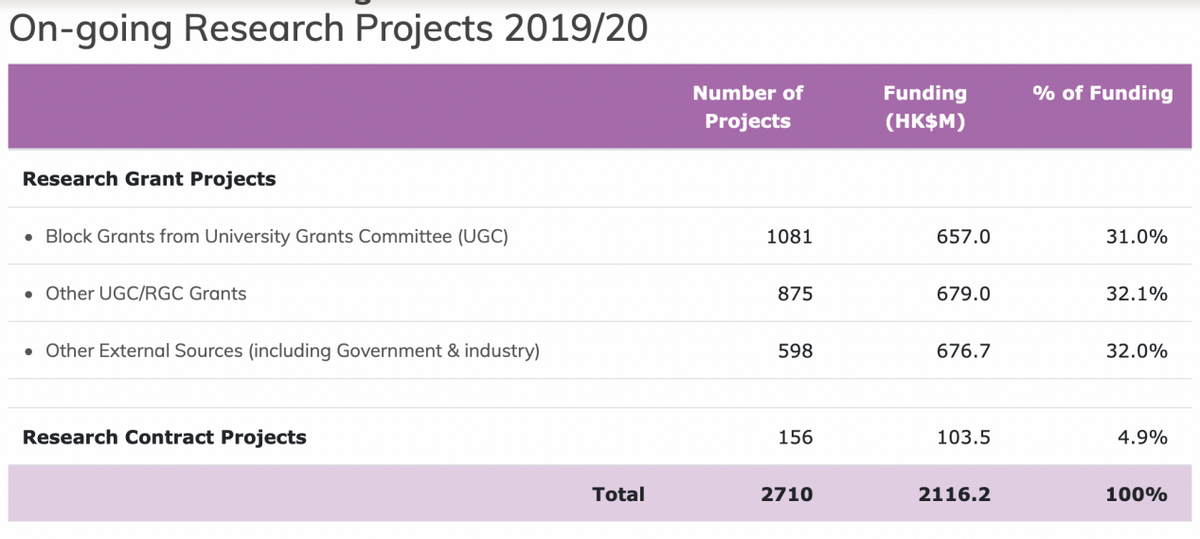
Task: Click the Research Grant Projects section label
Action: 149,179
